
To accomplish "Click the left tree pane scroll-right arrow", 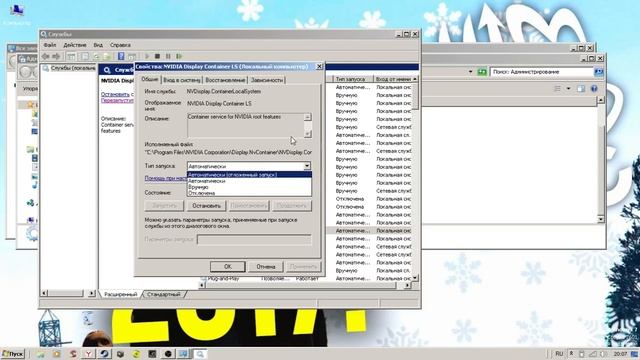I will click(91, 293).
